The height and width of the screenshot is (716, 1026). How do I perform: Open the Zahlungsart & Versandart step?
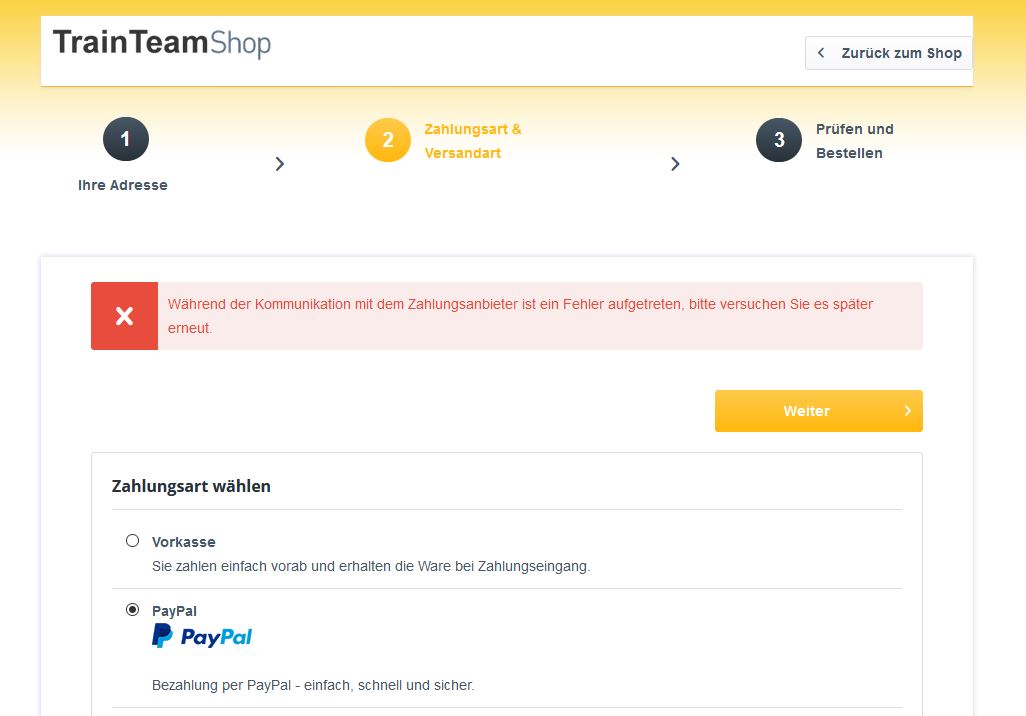[472, 141]
